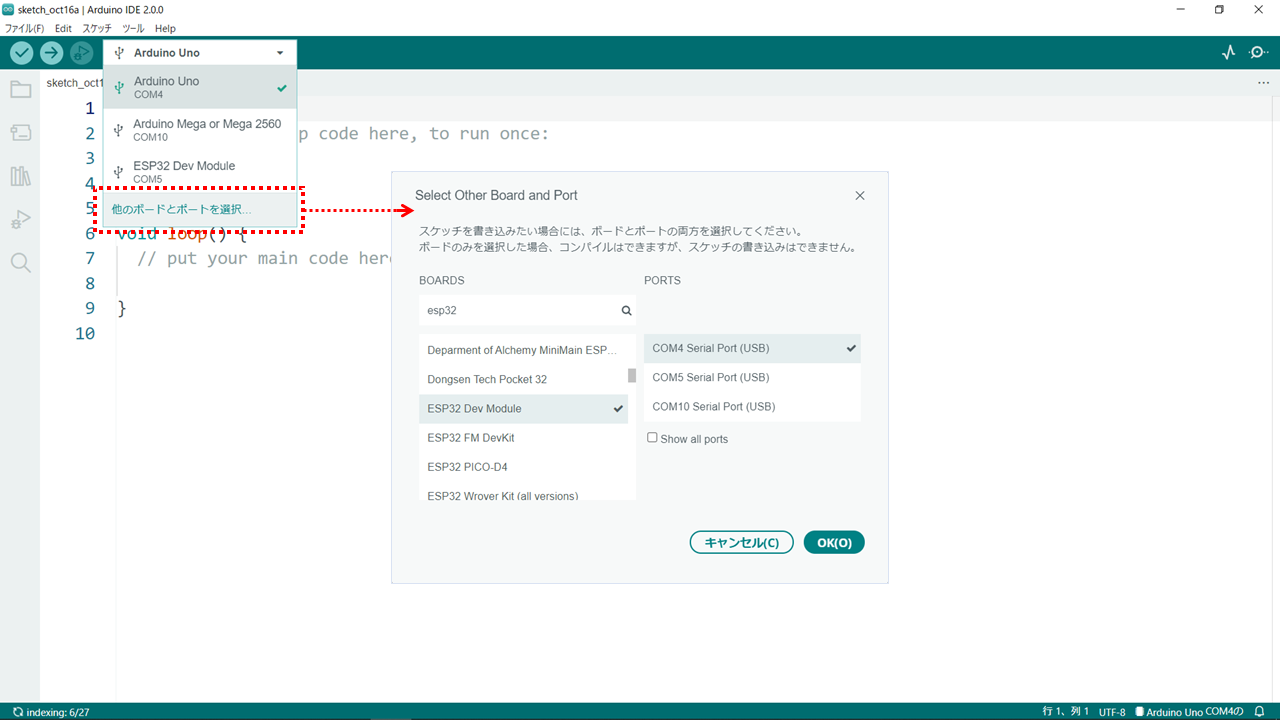Screen dimensions: 1280x720
Task: Check the Show all ports checkbox
Action: click(x=652, y=437)
